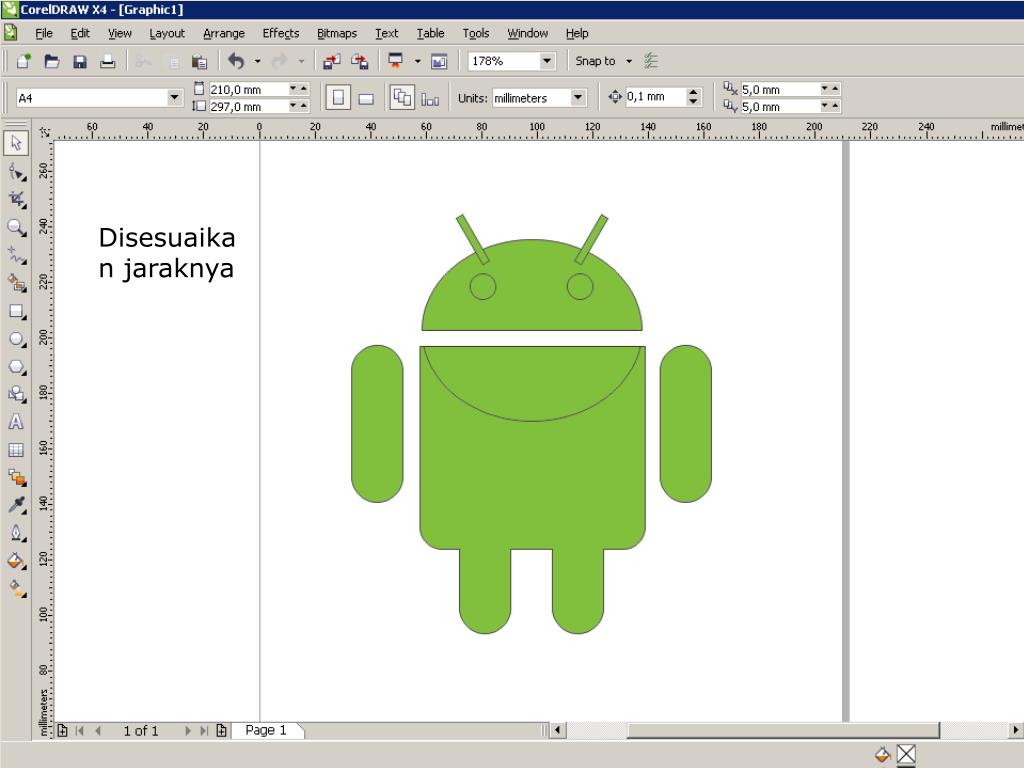Click the no-outline X swatch in status bar
This screenshot has width=1024, height=768.
click(x=906, y=755)
